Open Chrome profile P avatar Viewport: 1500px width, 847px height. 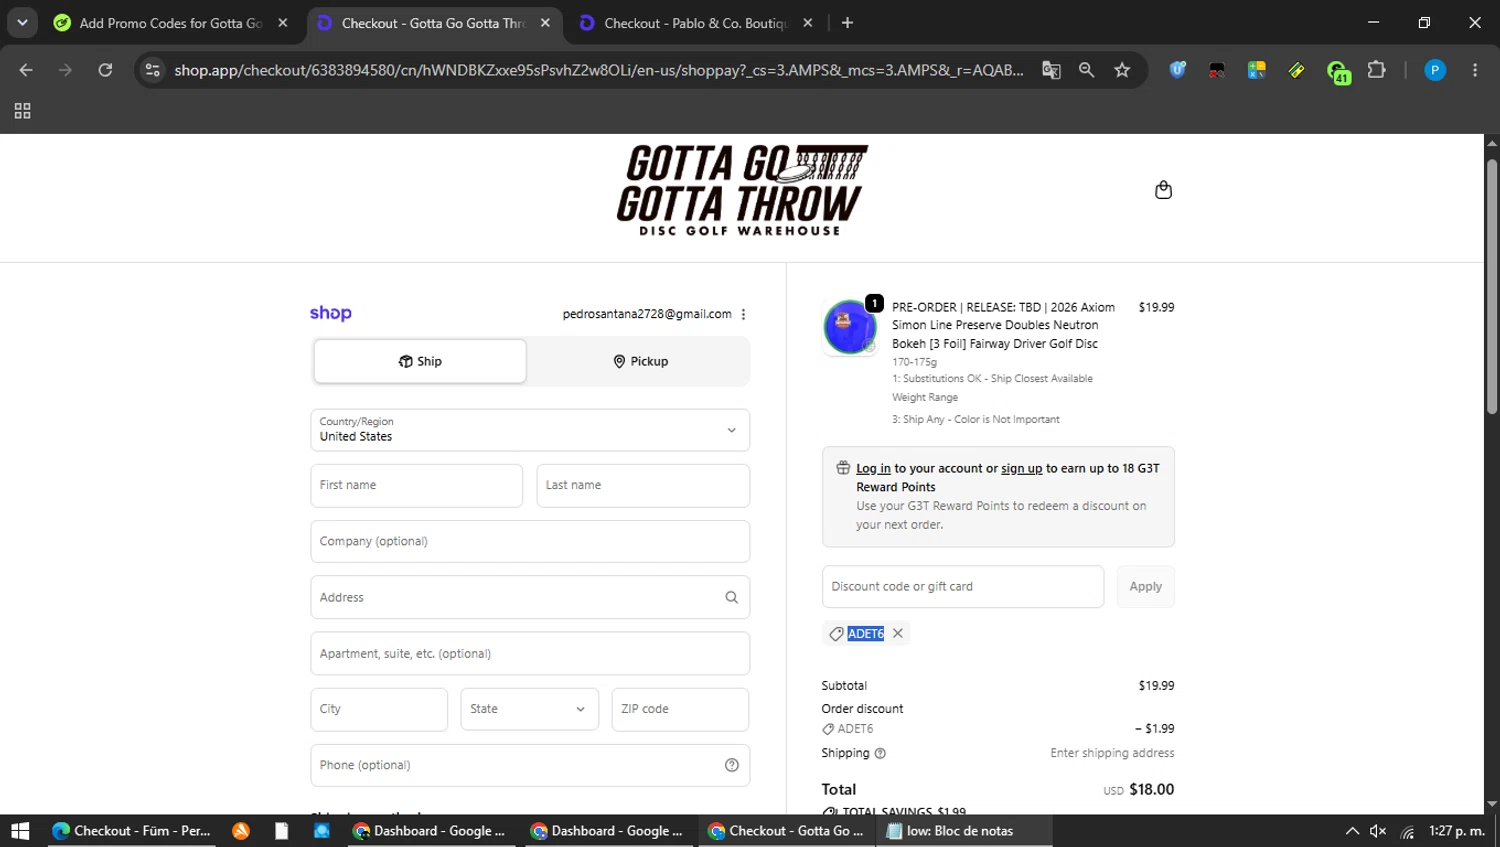coord(1435,70)
